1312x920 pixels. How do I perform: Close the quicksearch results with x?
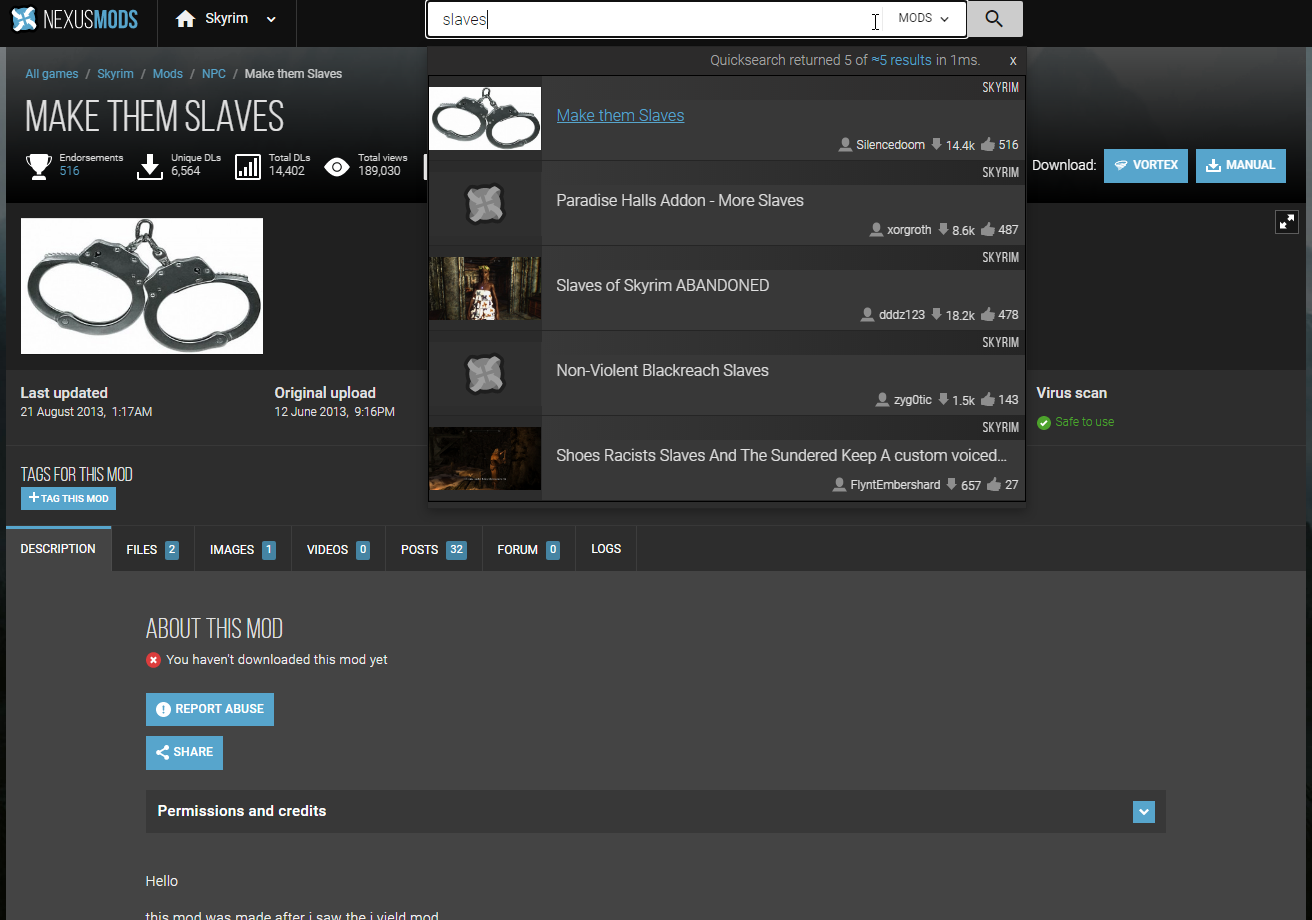click(x=1013, y=60)
